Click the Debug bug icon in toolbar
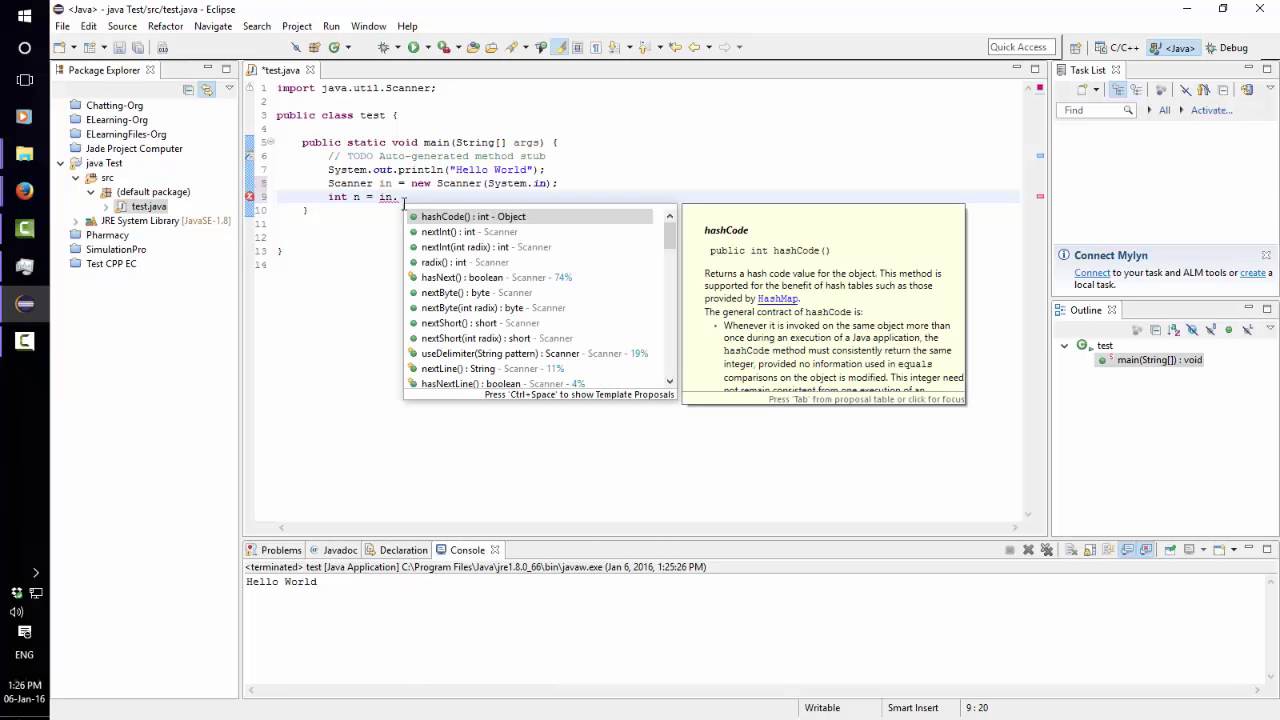This screenshot has height=720, width=1280. tap(383, 47)
